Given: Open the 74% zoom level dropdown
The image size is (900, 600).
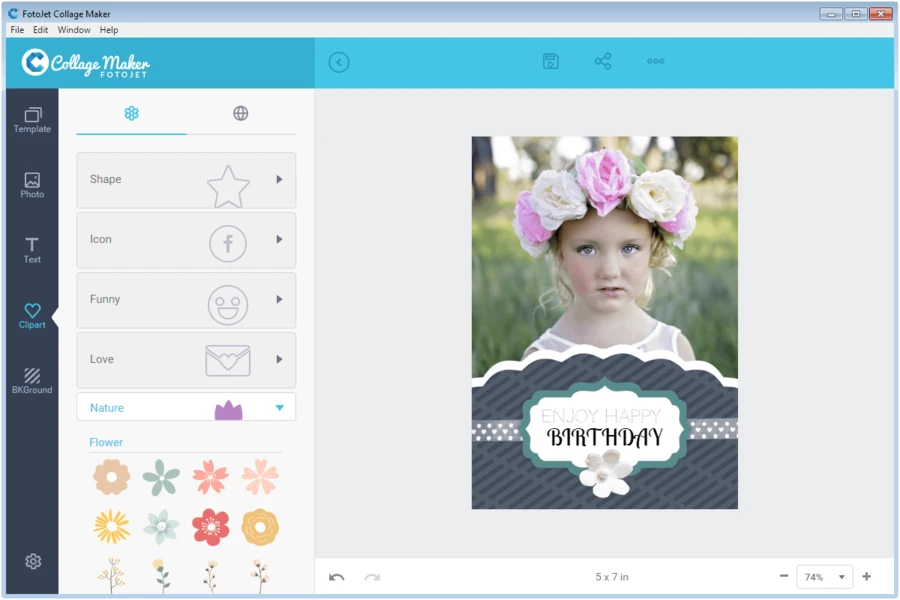Looking at the screenshot, I should coord(825,577).
